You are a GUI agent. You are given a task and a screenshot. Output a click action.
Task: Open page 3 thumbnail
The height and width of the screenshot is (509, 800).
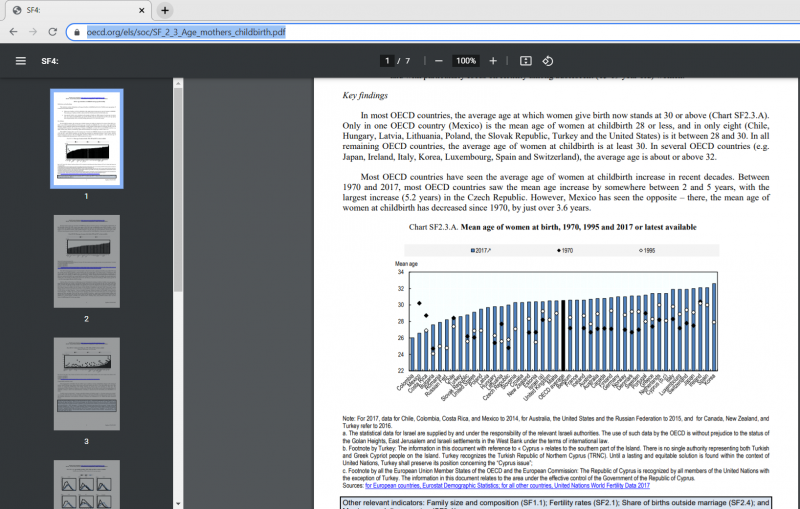87,384
